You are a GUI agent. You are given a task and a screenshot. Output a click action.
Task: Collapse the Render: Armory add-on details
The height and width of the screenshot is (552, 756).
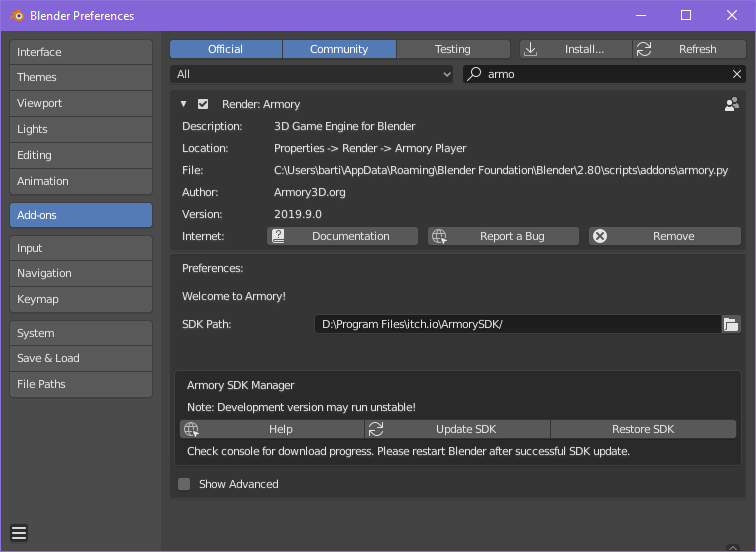183,104
